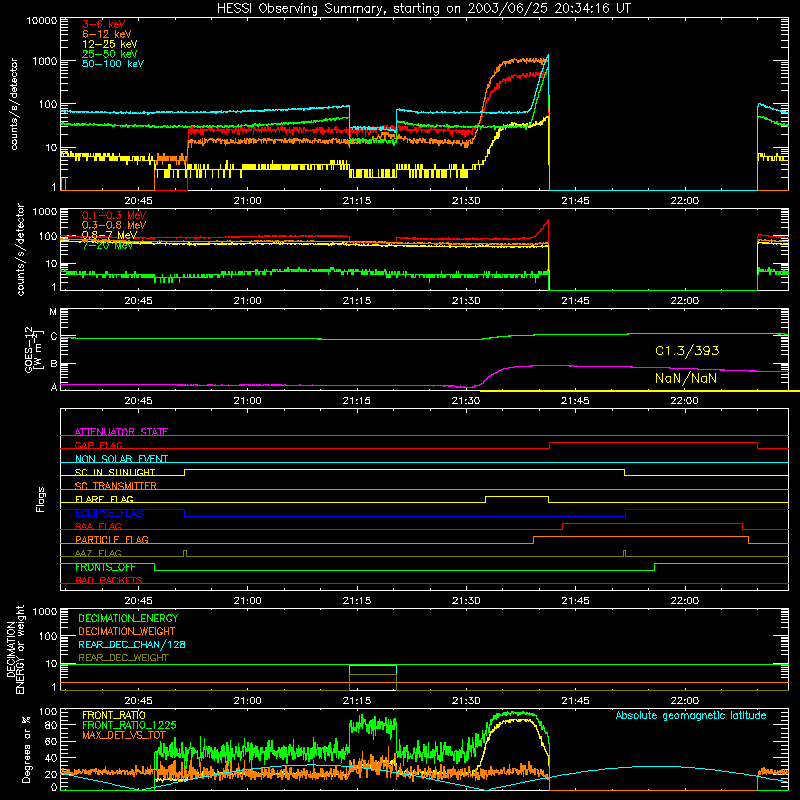Click the MAX_DET_VS_TOT legend label
This screenshot has width=800, height=800.
[x=124, y=735]
